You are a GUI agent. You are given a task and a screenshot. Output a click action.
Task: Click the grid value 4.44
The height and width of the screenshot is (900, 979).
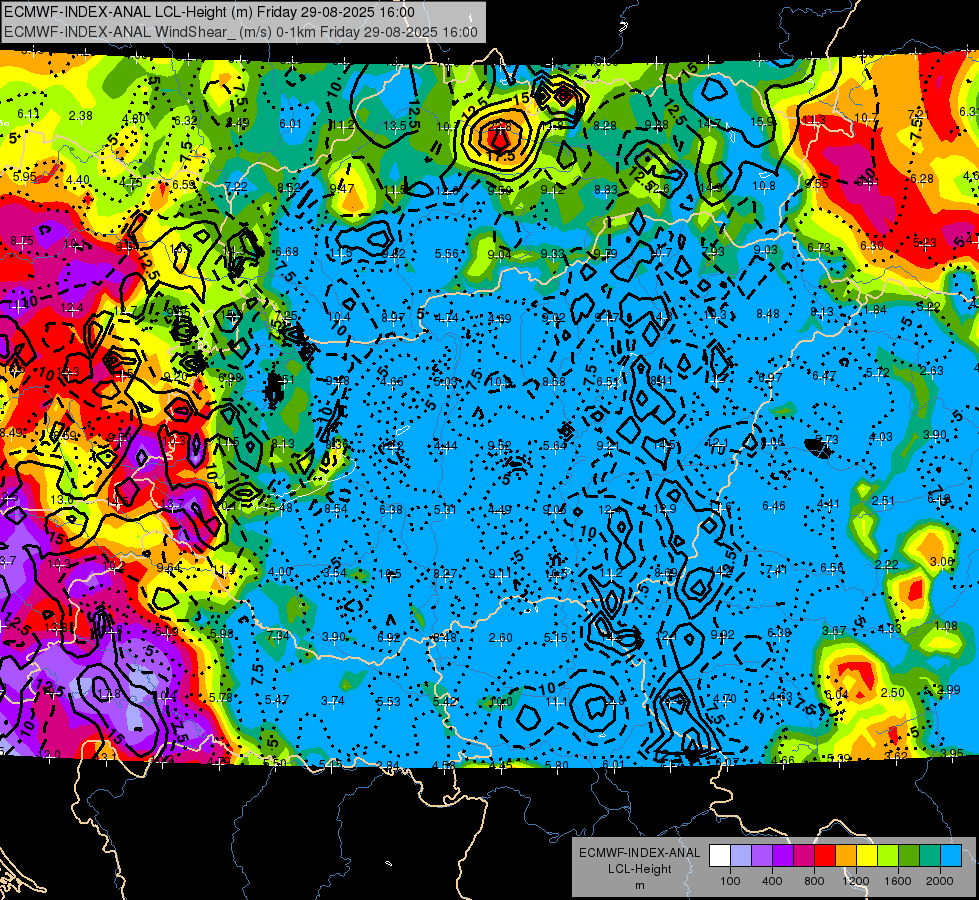445,446
